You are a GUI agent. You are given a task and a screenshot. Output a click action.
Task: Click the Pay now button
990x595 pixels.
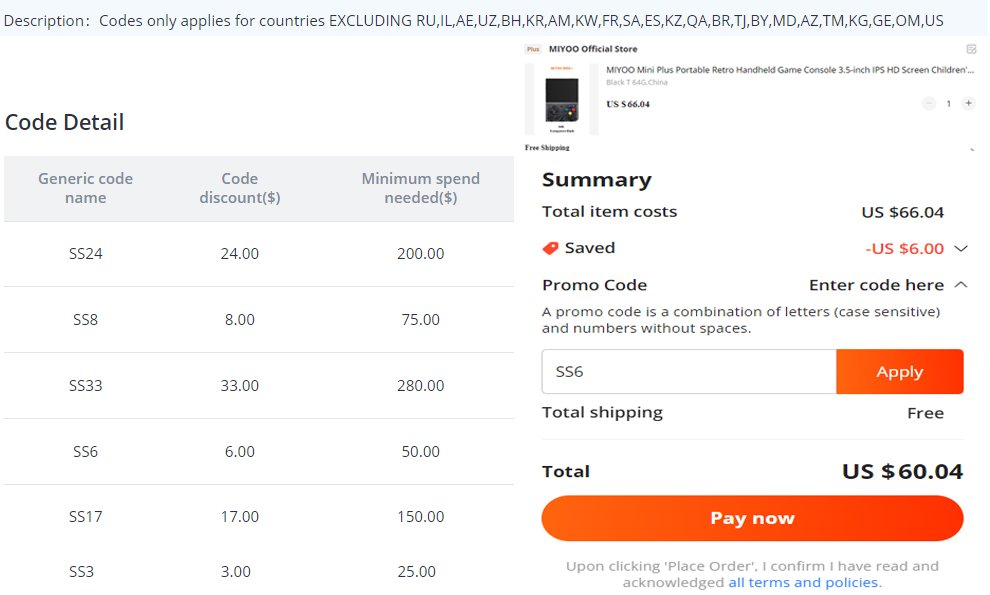(x=752, y=518)
